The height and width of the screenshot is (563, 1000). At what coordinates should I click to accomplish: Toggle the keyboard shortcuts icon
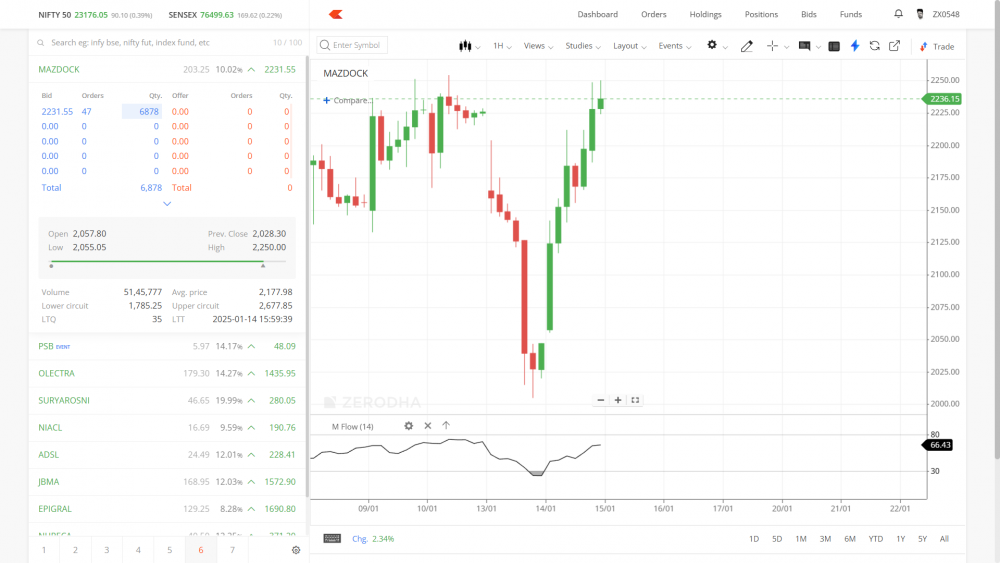pyautogui.click(x=332, y=539)
